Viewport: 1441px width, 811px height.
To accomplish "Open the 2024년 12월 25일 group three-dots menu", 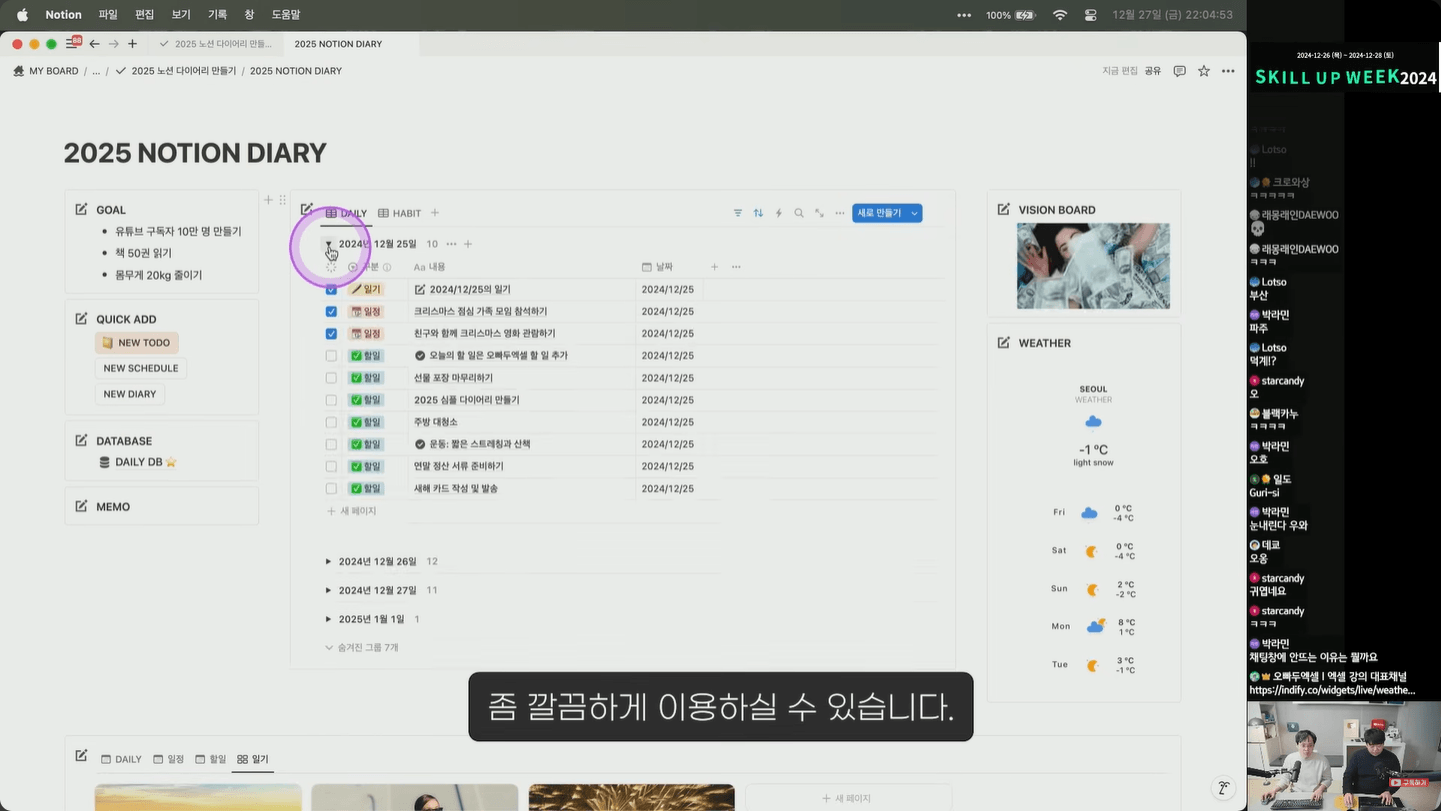I will [451, 244].
